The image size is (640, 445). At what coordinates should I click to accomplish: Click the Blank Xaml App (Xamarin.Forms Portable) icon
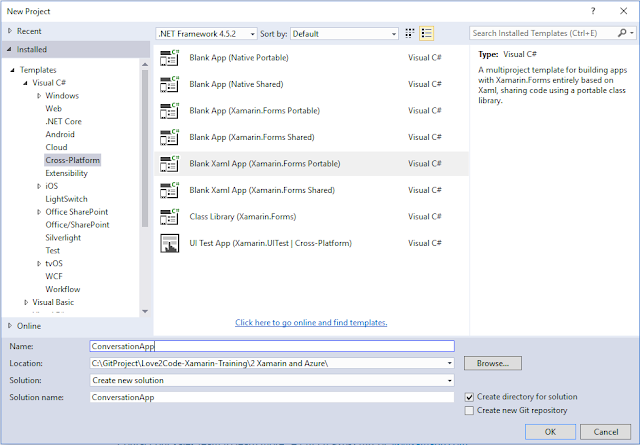[169, 164]
